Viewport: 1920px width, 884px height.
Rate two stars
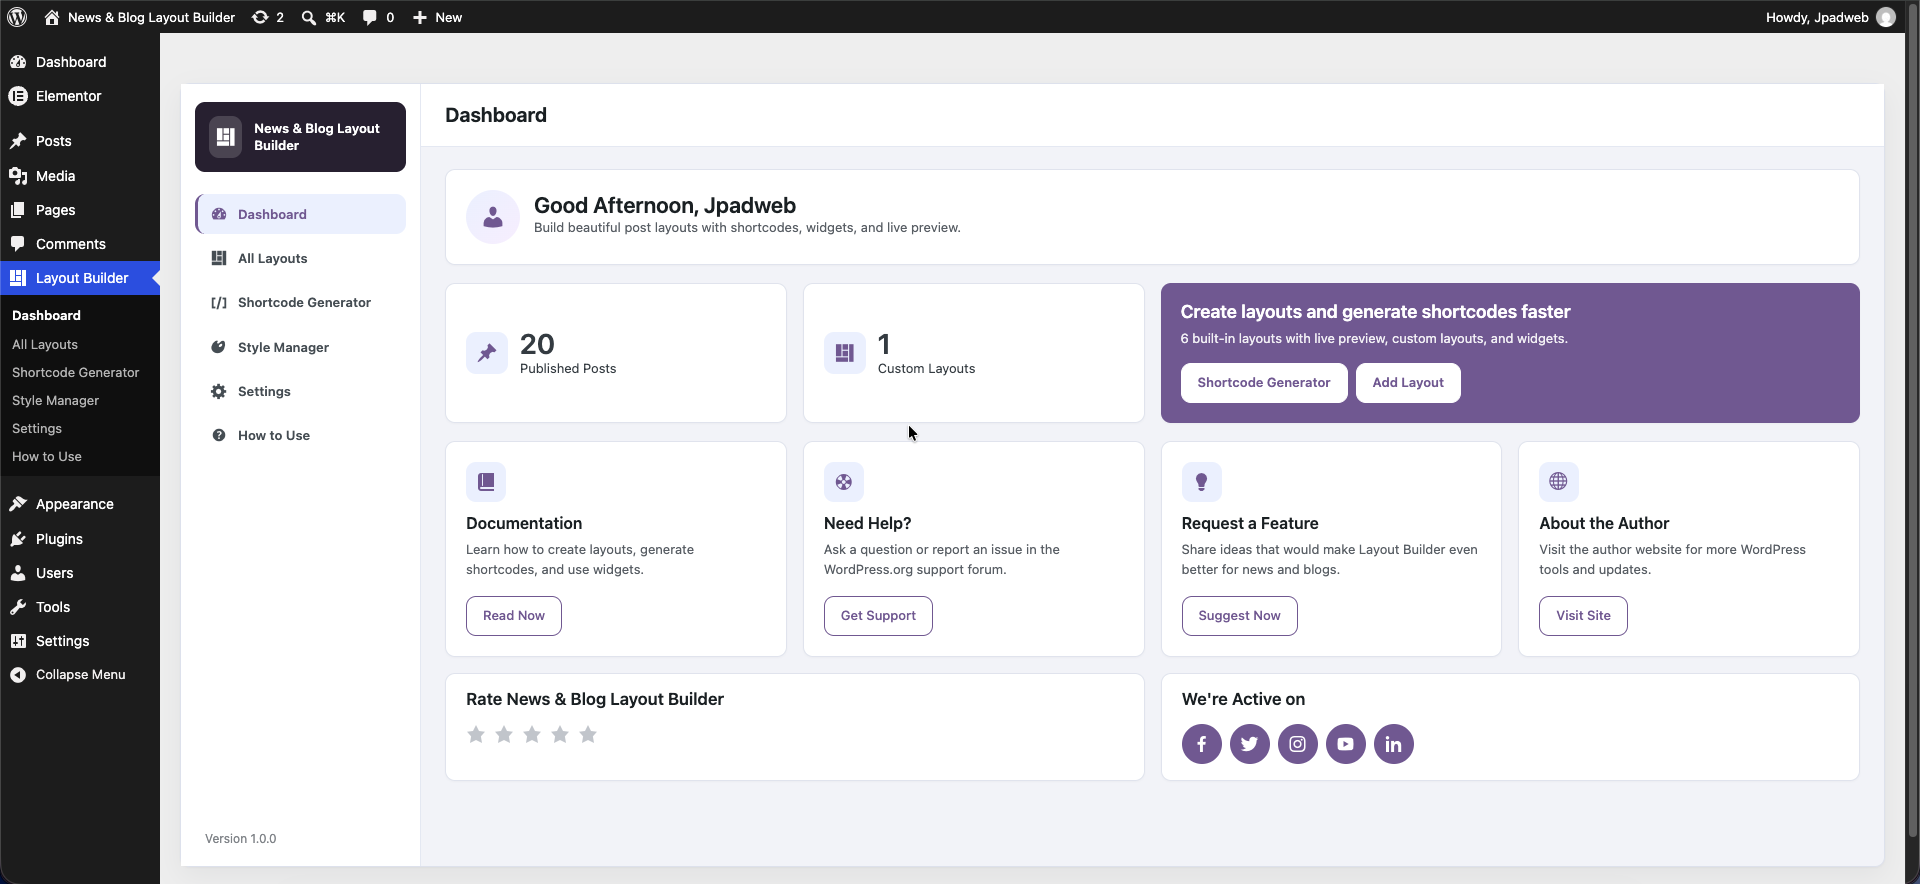[504, 735]
